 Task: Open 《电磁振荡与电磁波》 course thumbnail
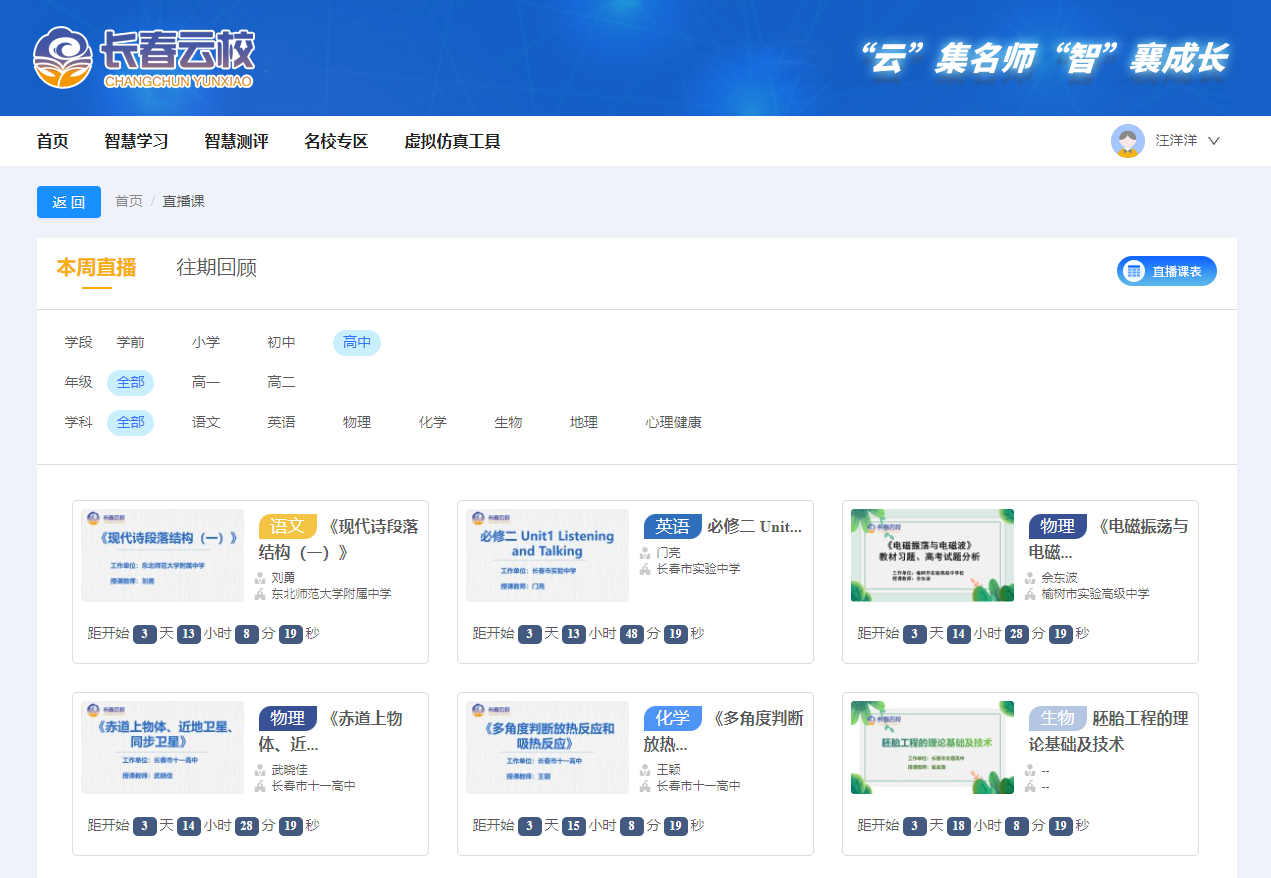[932, 555]
